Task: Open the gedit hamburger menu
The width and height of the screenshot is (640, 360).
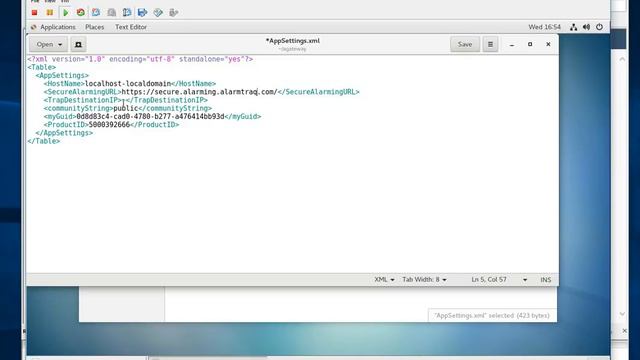Action: coord(490,44)
